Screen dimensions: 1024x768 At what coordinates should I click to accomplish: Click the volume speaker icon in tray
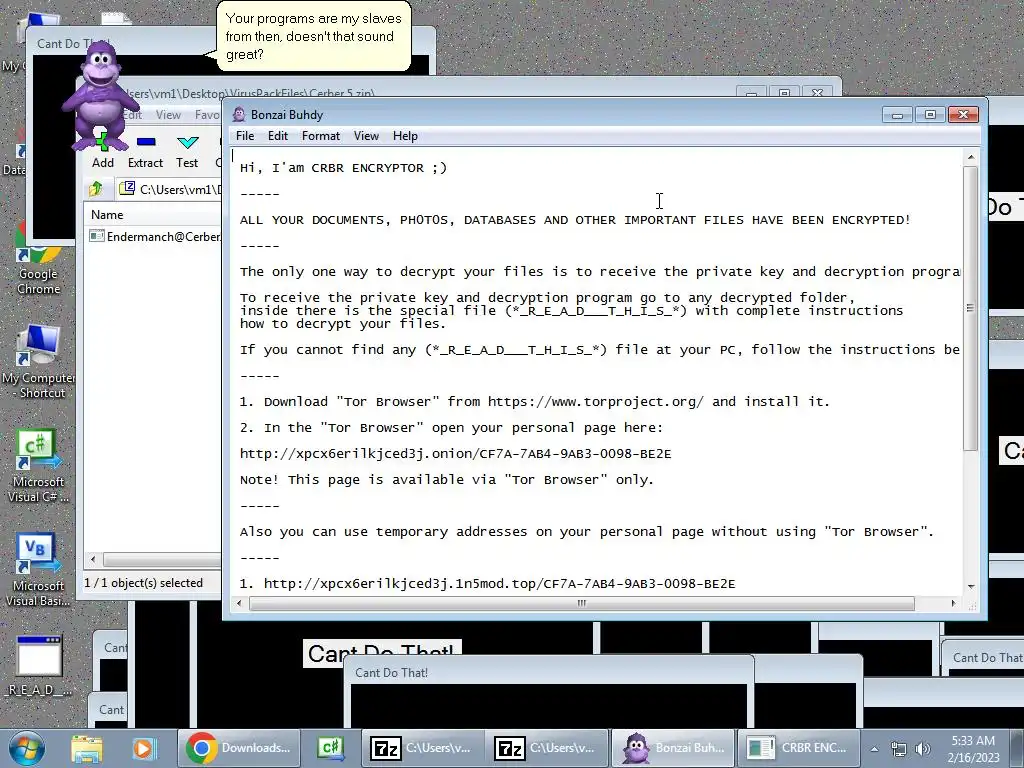click(x=922, y=749)
